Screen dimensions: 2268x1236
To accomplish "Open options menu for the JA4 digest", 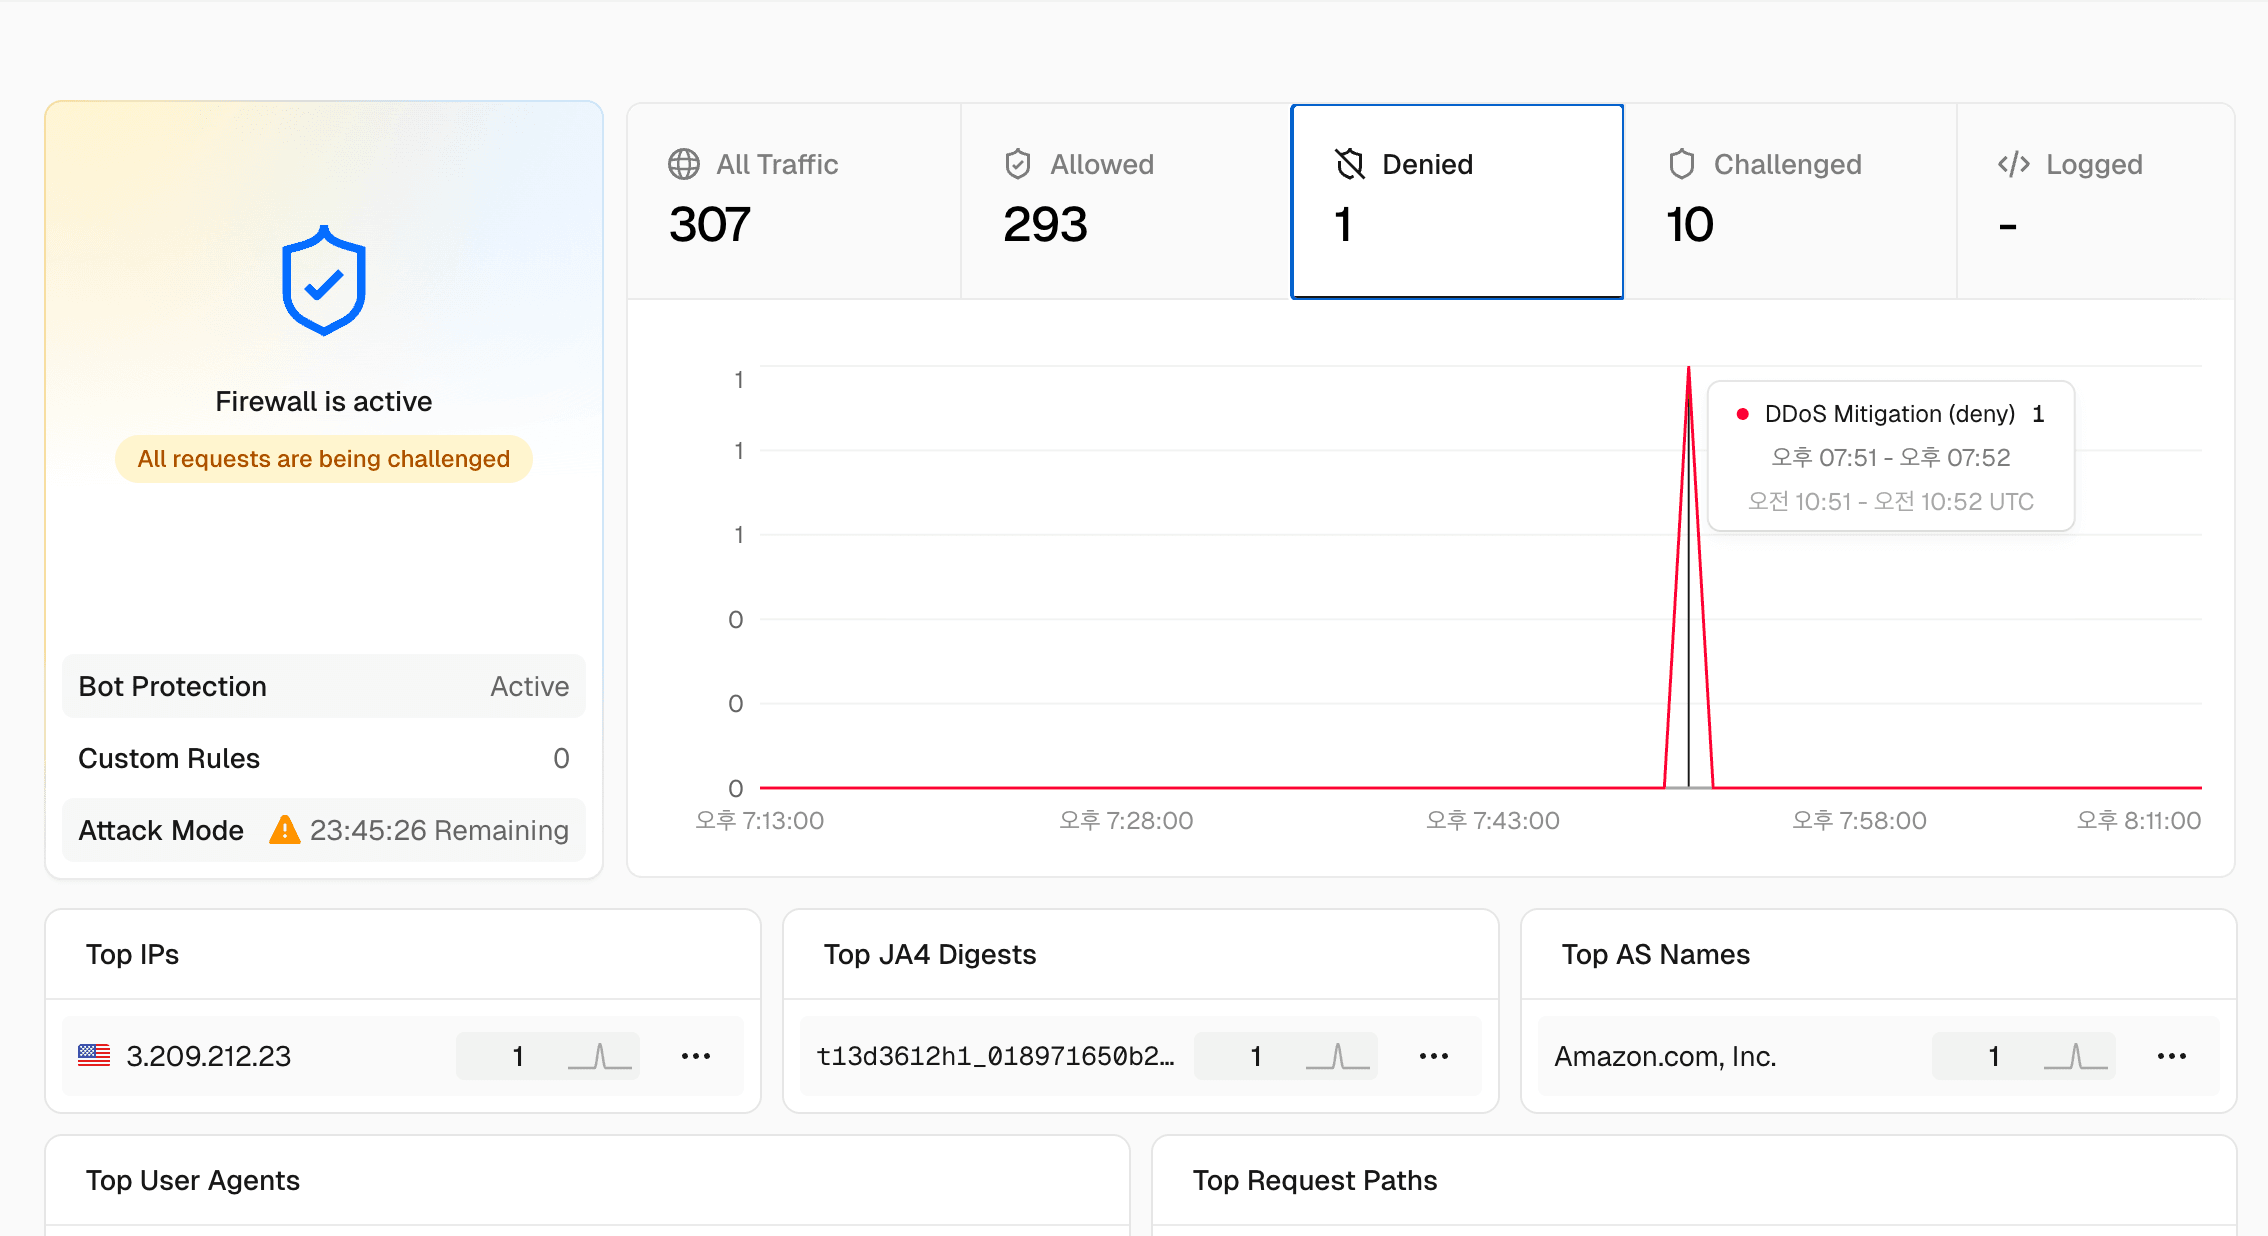I will (1434, 1056).
